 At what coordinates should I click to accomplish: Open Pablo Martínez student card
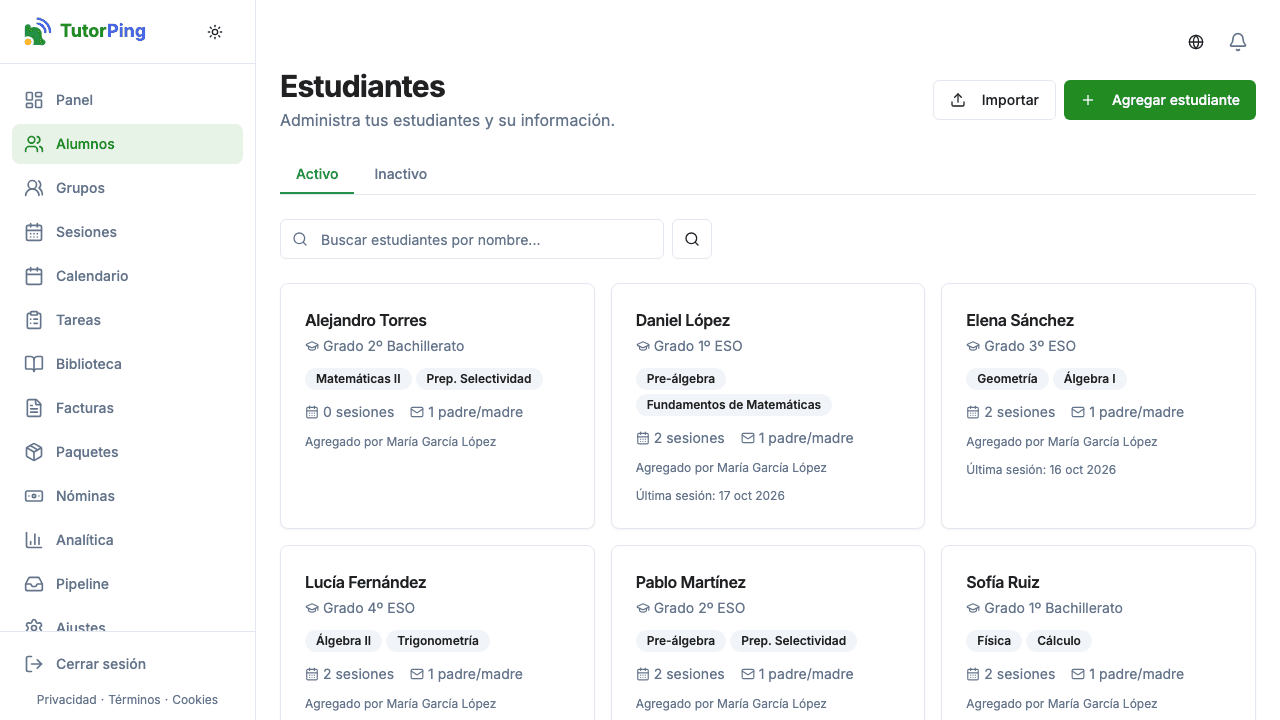(768, 633)
